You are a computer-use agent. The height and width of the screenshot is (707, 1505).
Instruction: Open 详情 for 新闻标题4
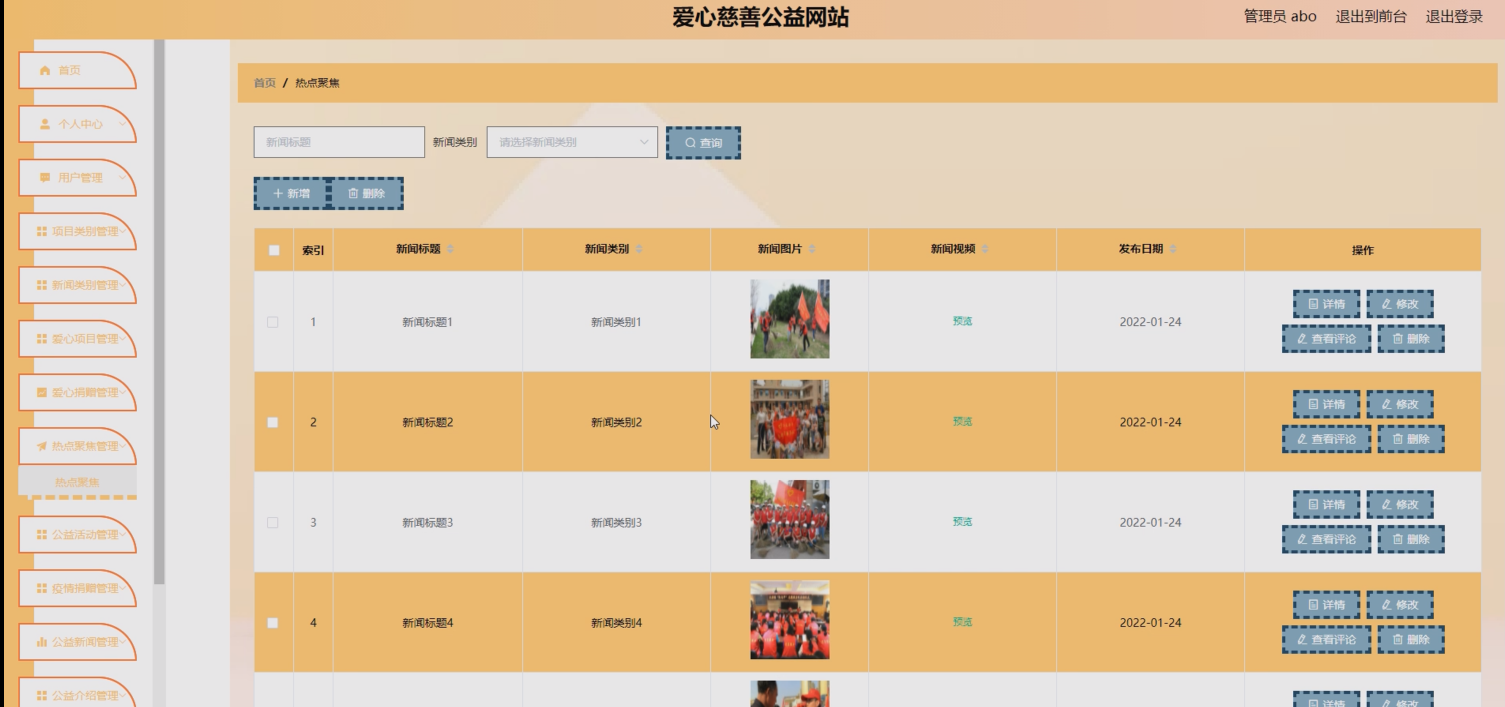tap(1326, 604)
